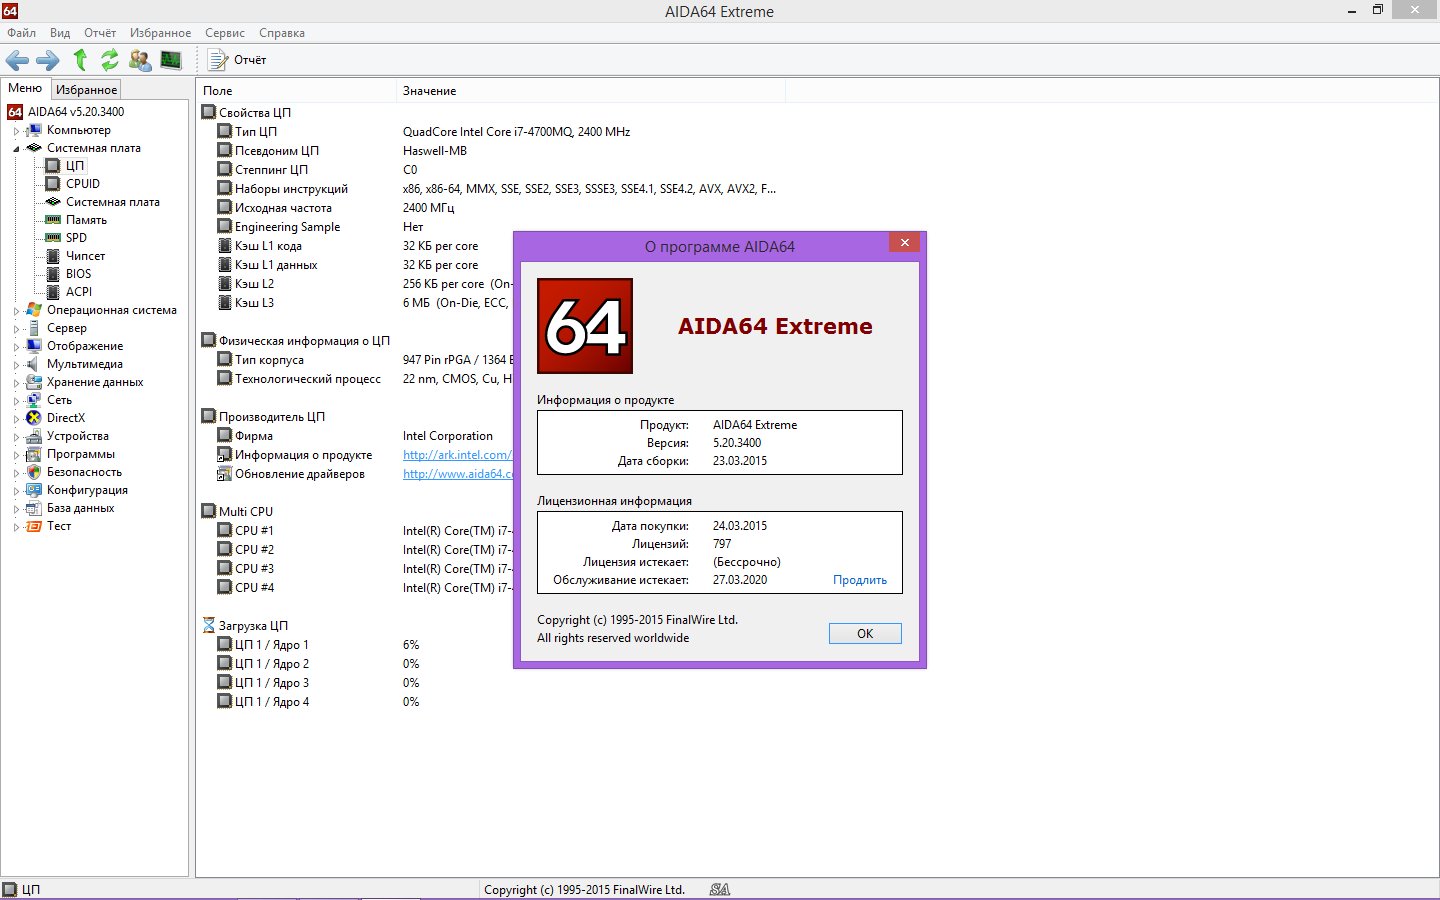Click the Устройства printer icon
Image resolution: width=1440 pixels, height=900 pixels.
34,436
